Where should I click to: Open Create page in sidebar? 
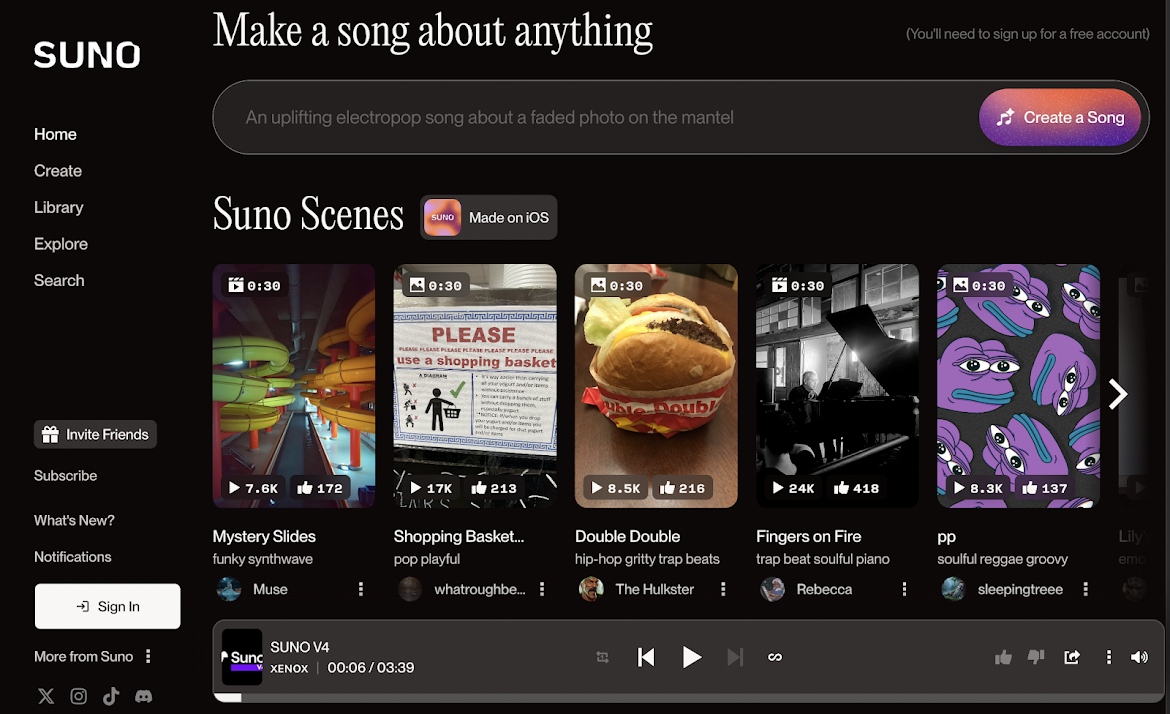(x=58, y=171)
